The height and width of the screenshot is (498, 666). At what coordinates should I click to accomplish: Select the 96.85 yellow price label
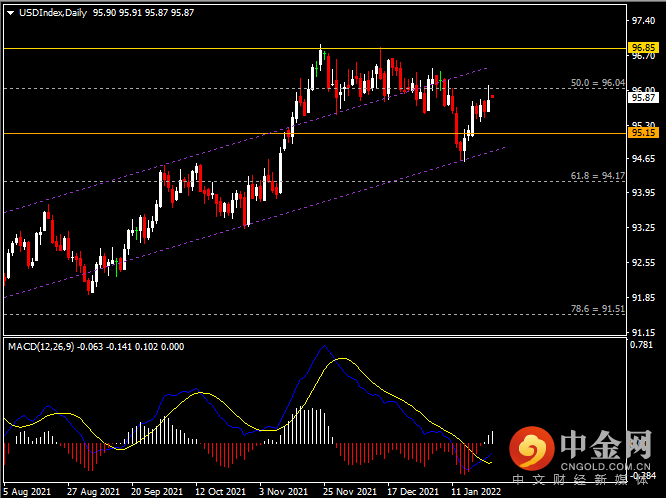pos(643,47)
